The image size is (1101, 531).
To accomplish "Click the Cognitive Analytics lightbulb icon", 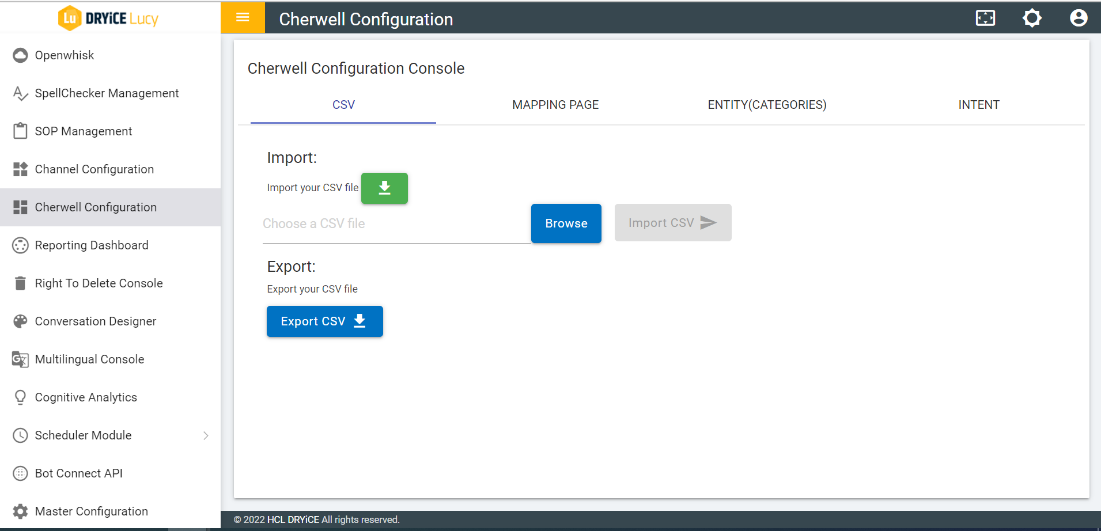I will (20, 397).
